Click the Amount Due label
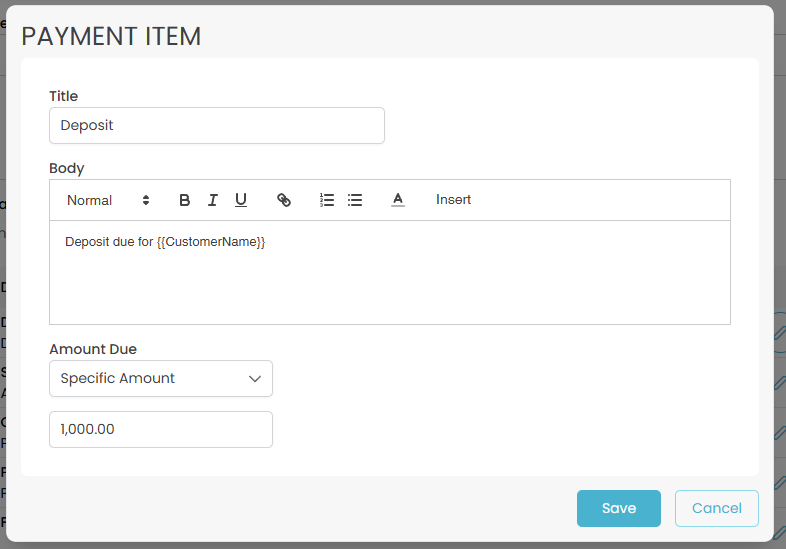 click(x=93, y=349)
